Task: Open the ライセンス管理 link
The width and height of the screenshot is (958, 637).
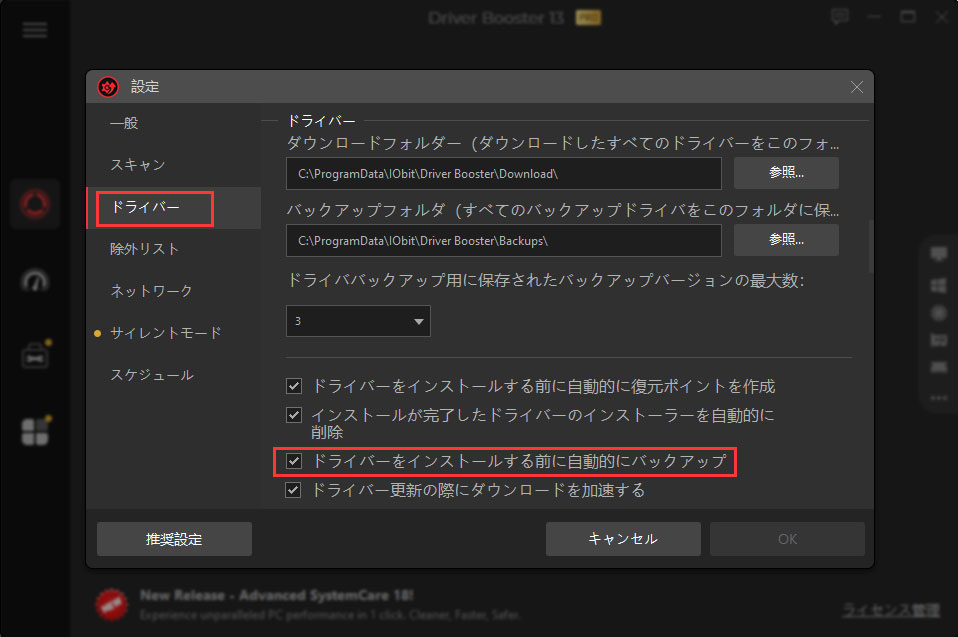Action: pos(891,610)
